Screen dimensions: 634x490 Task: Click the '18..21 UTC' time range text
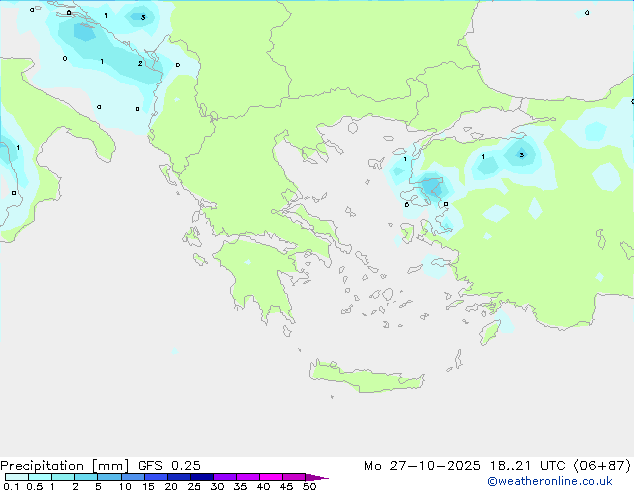click(x=527, y=466)
